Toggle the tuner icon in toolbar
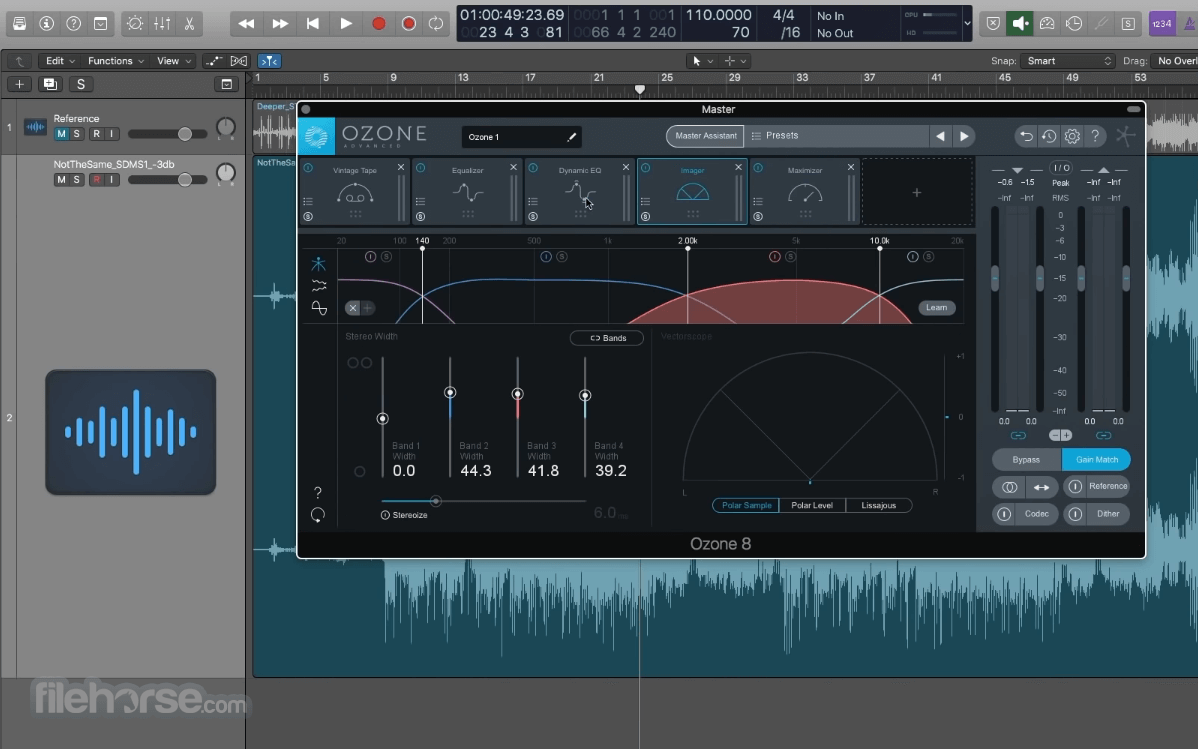The height and width of the screenshot is (749, 1198). 1101,24
